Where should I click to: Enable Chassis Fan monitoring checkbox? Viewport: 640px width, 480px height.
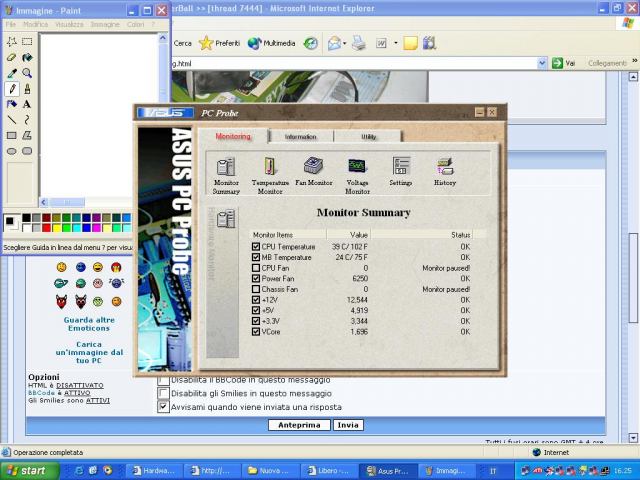pyautogui.click(x=256, y=289)
